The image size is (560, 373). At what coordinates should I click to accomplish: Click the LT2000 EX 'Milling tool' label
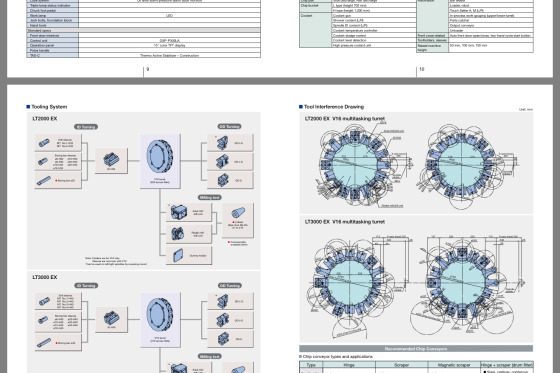click(210, 198)
